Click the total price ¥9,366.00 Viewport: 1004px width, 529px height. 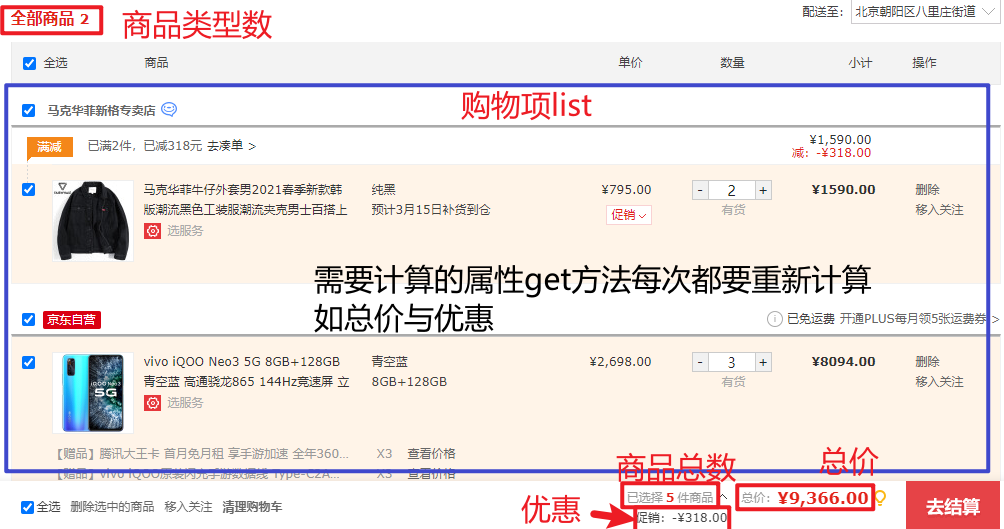823,498
